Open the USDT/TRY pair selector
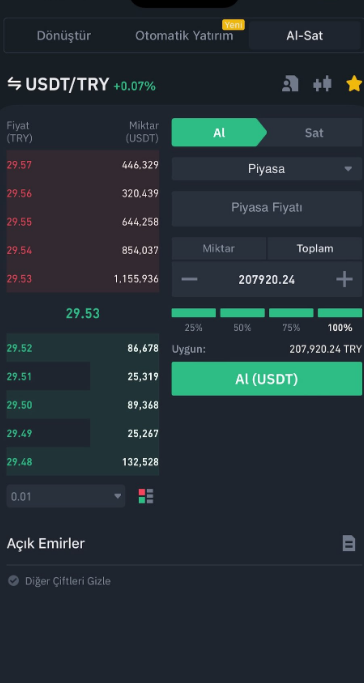 (x=67, y=84)
